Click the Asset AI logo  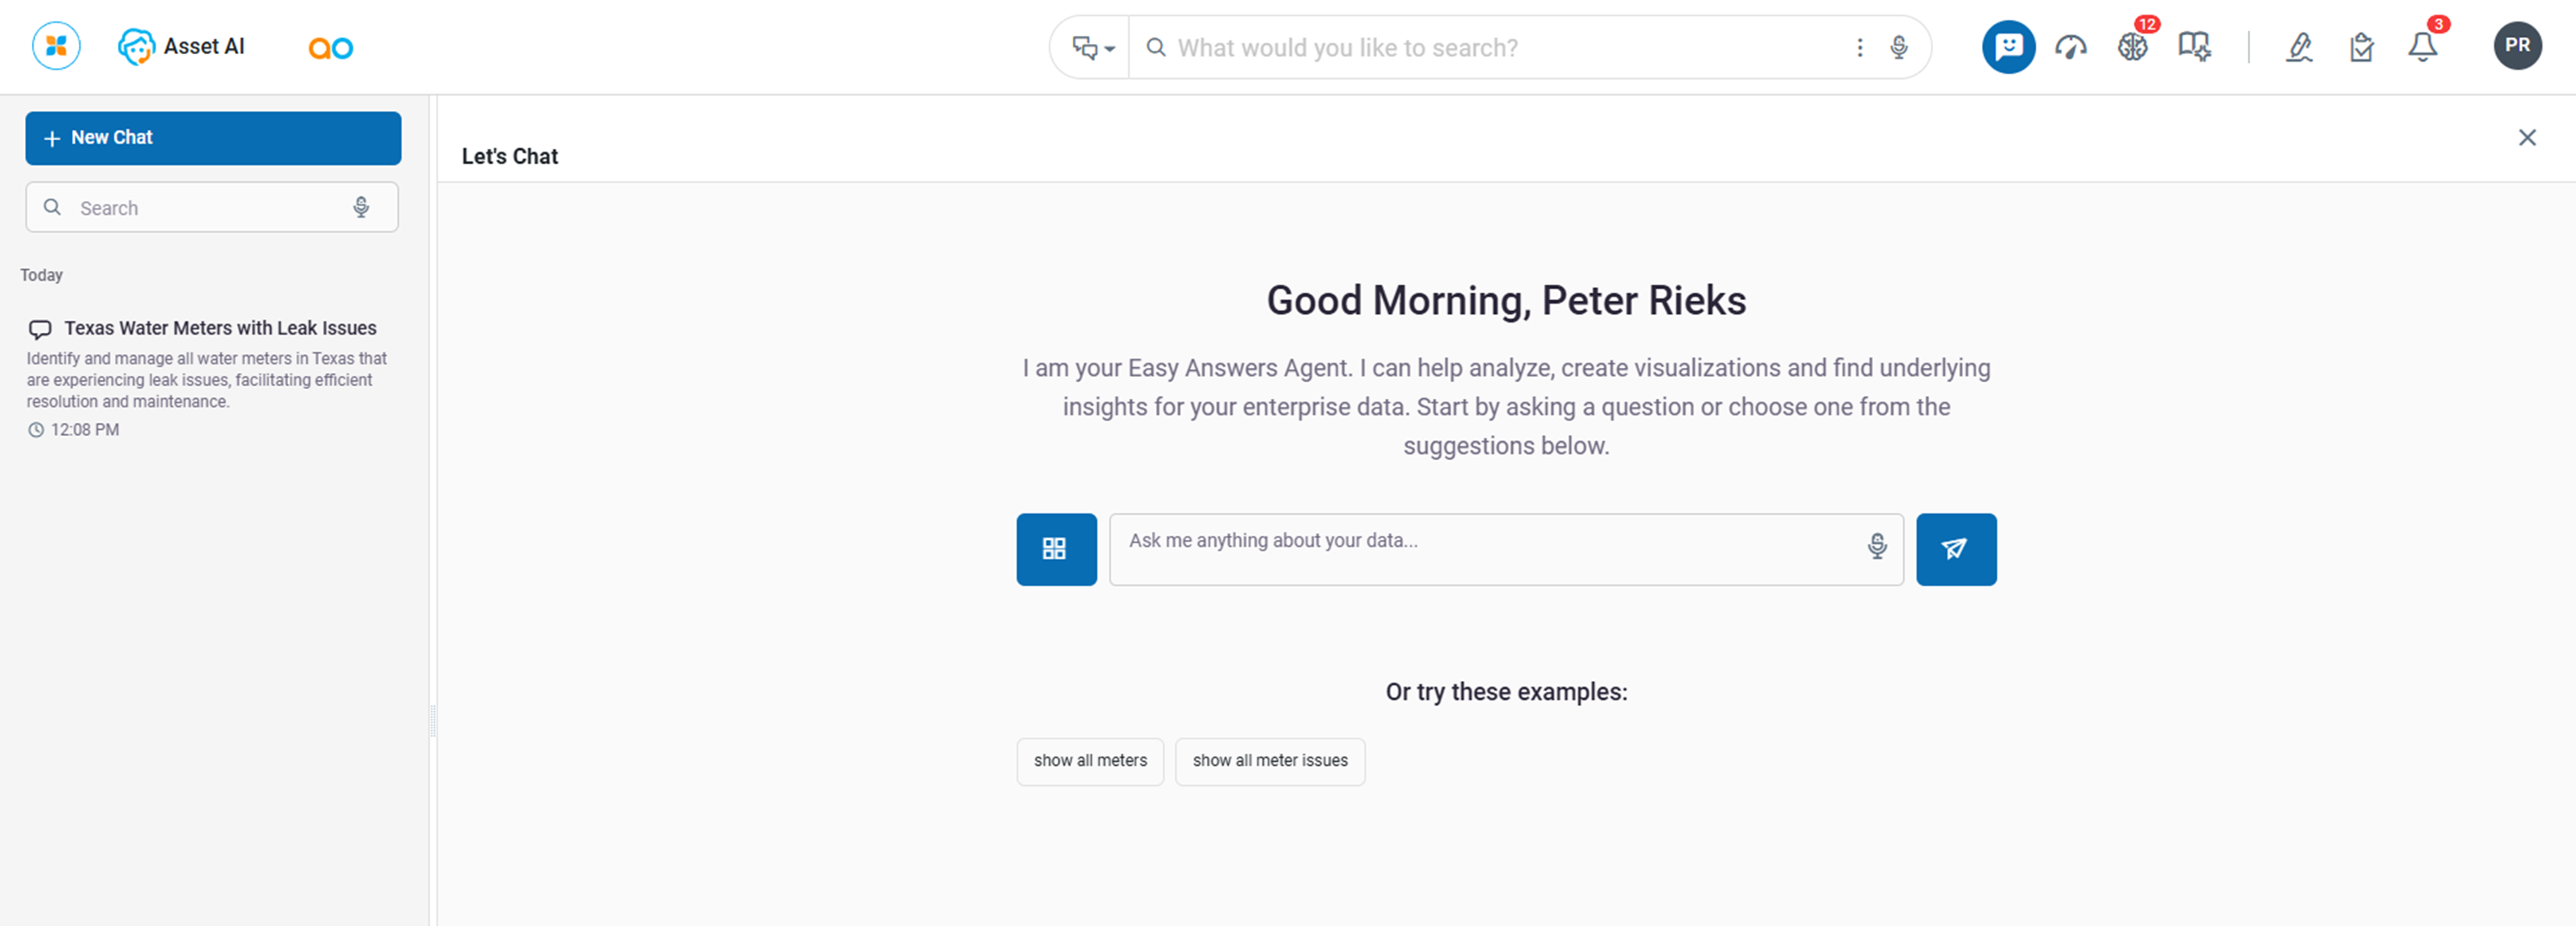pyautogui.click(x=181, y=46)
